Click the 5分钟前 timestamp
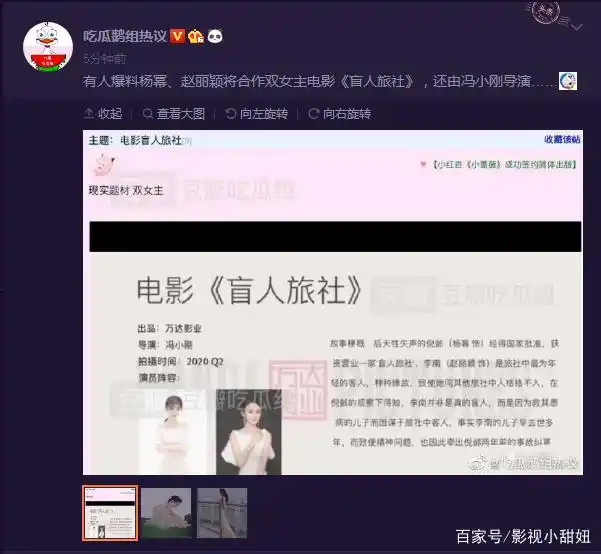The height and width of the screenshot is (554, 601). (105, 59)
